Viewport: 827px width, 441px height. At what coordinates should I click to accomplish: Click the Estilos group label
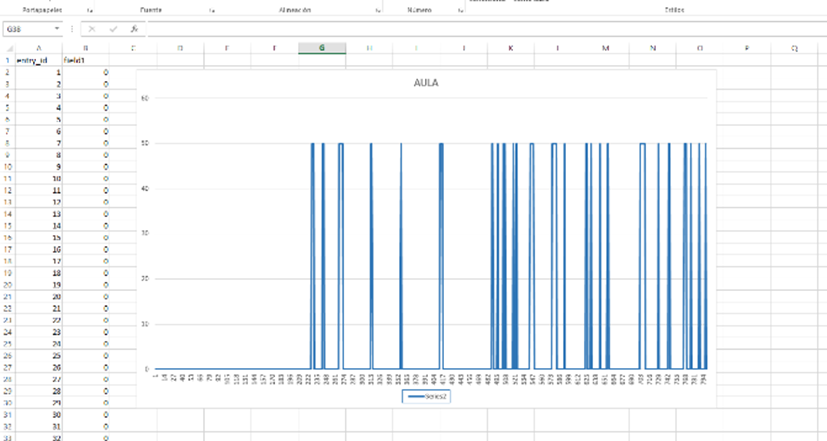pyautogui.click(x=674, y=10)
